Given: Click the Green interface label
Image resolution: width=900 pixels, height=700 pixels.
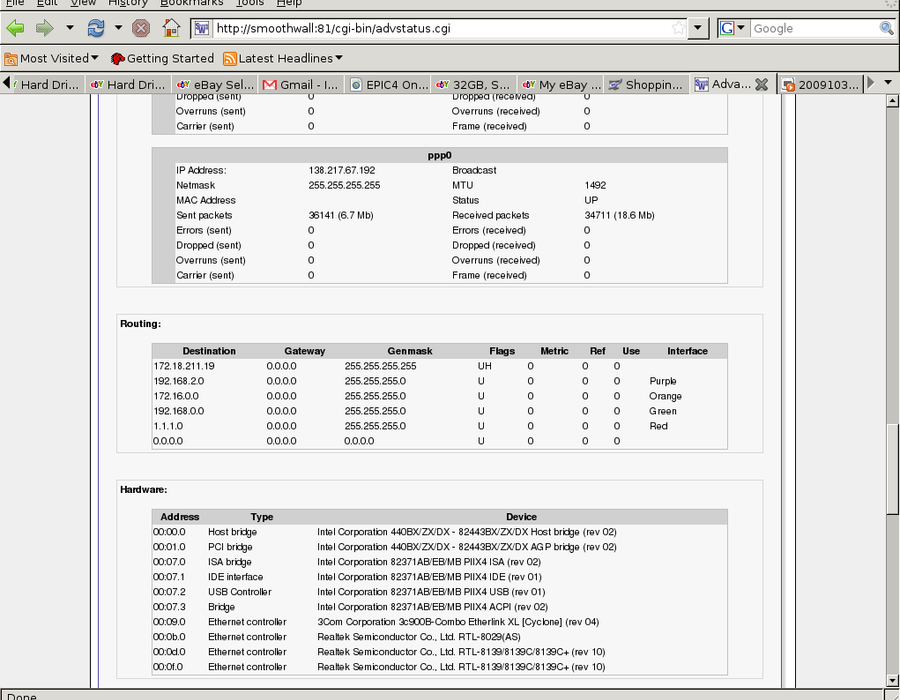Looking at the screenshot, I should point(663,411).
